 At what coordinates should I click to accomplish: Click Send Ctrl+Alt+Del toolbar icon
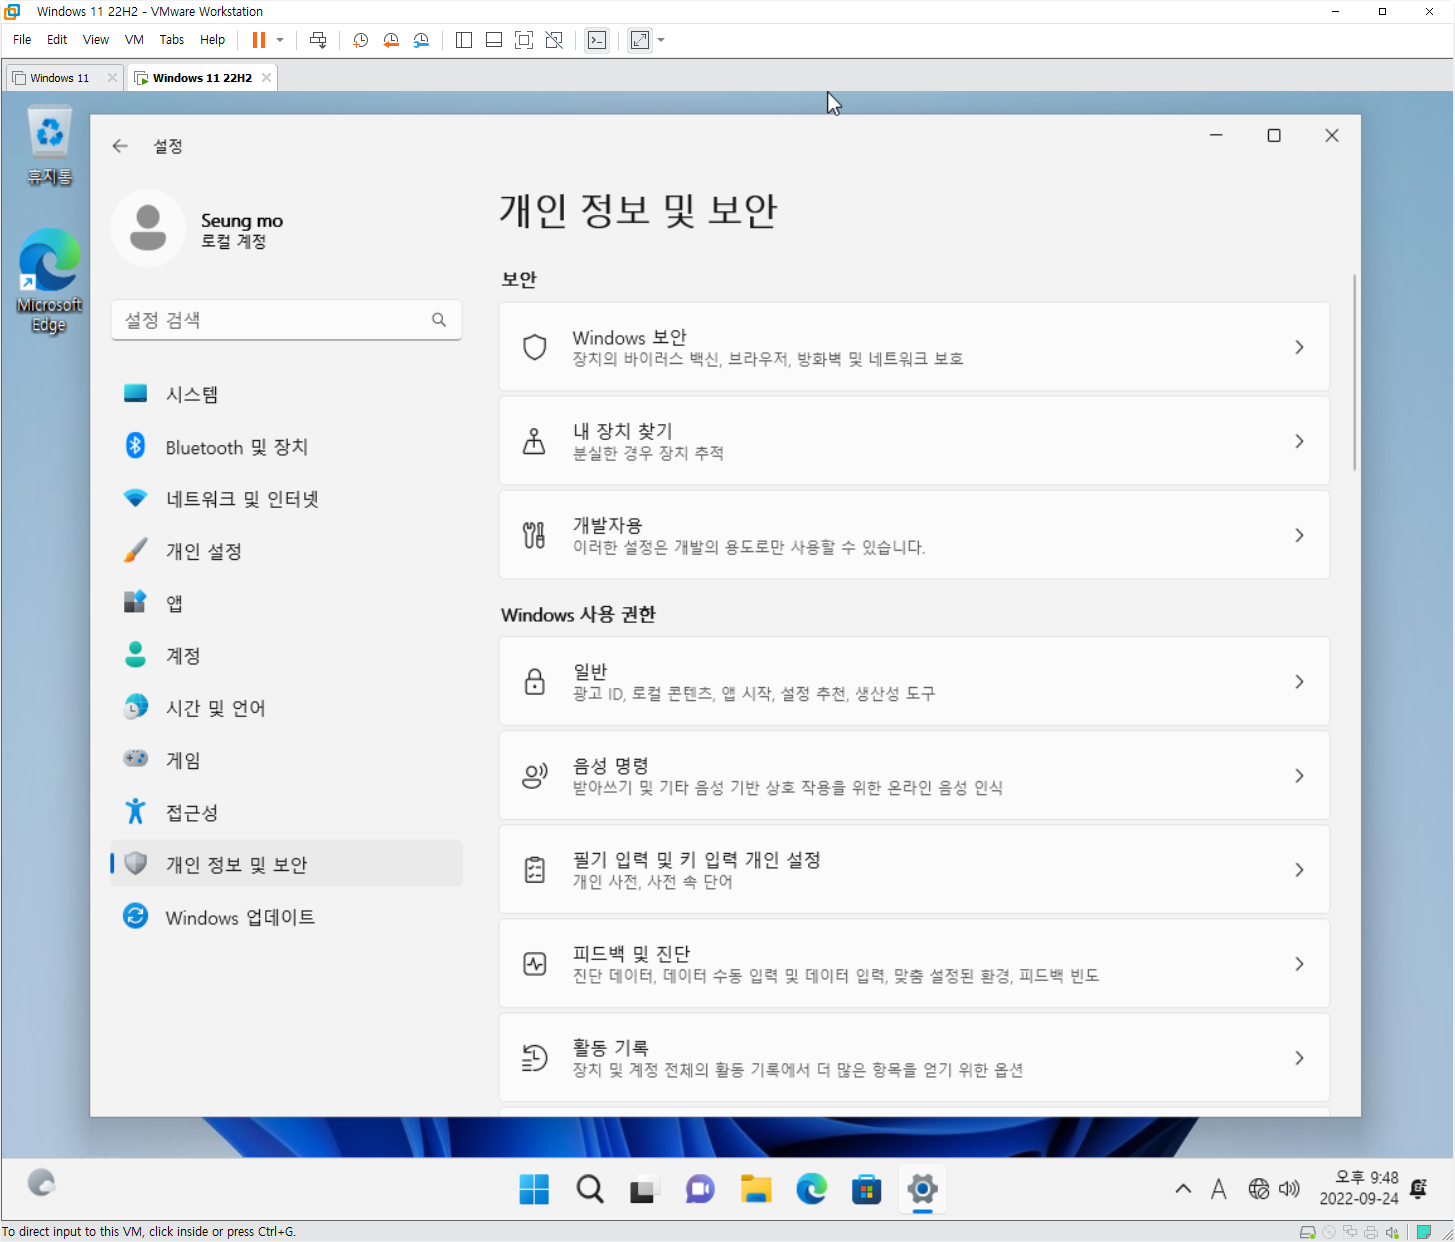click(318, 40)
